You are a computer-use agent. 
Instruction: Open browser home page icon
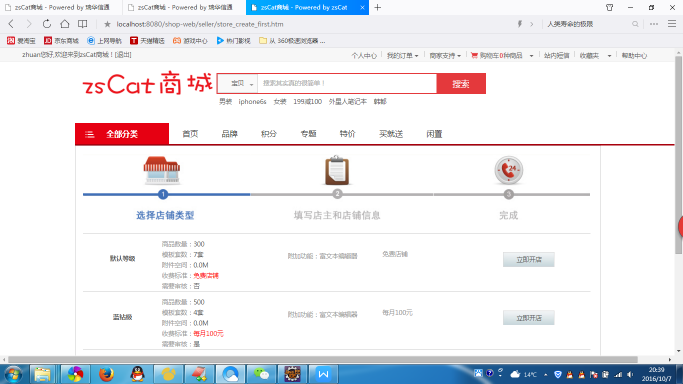64,24
